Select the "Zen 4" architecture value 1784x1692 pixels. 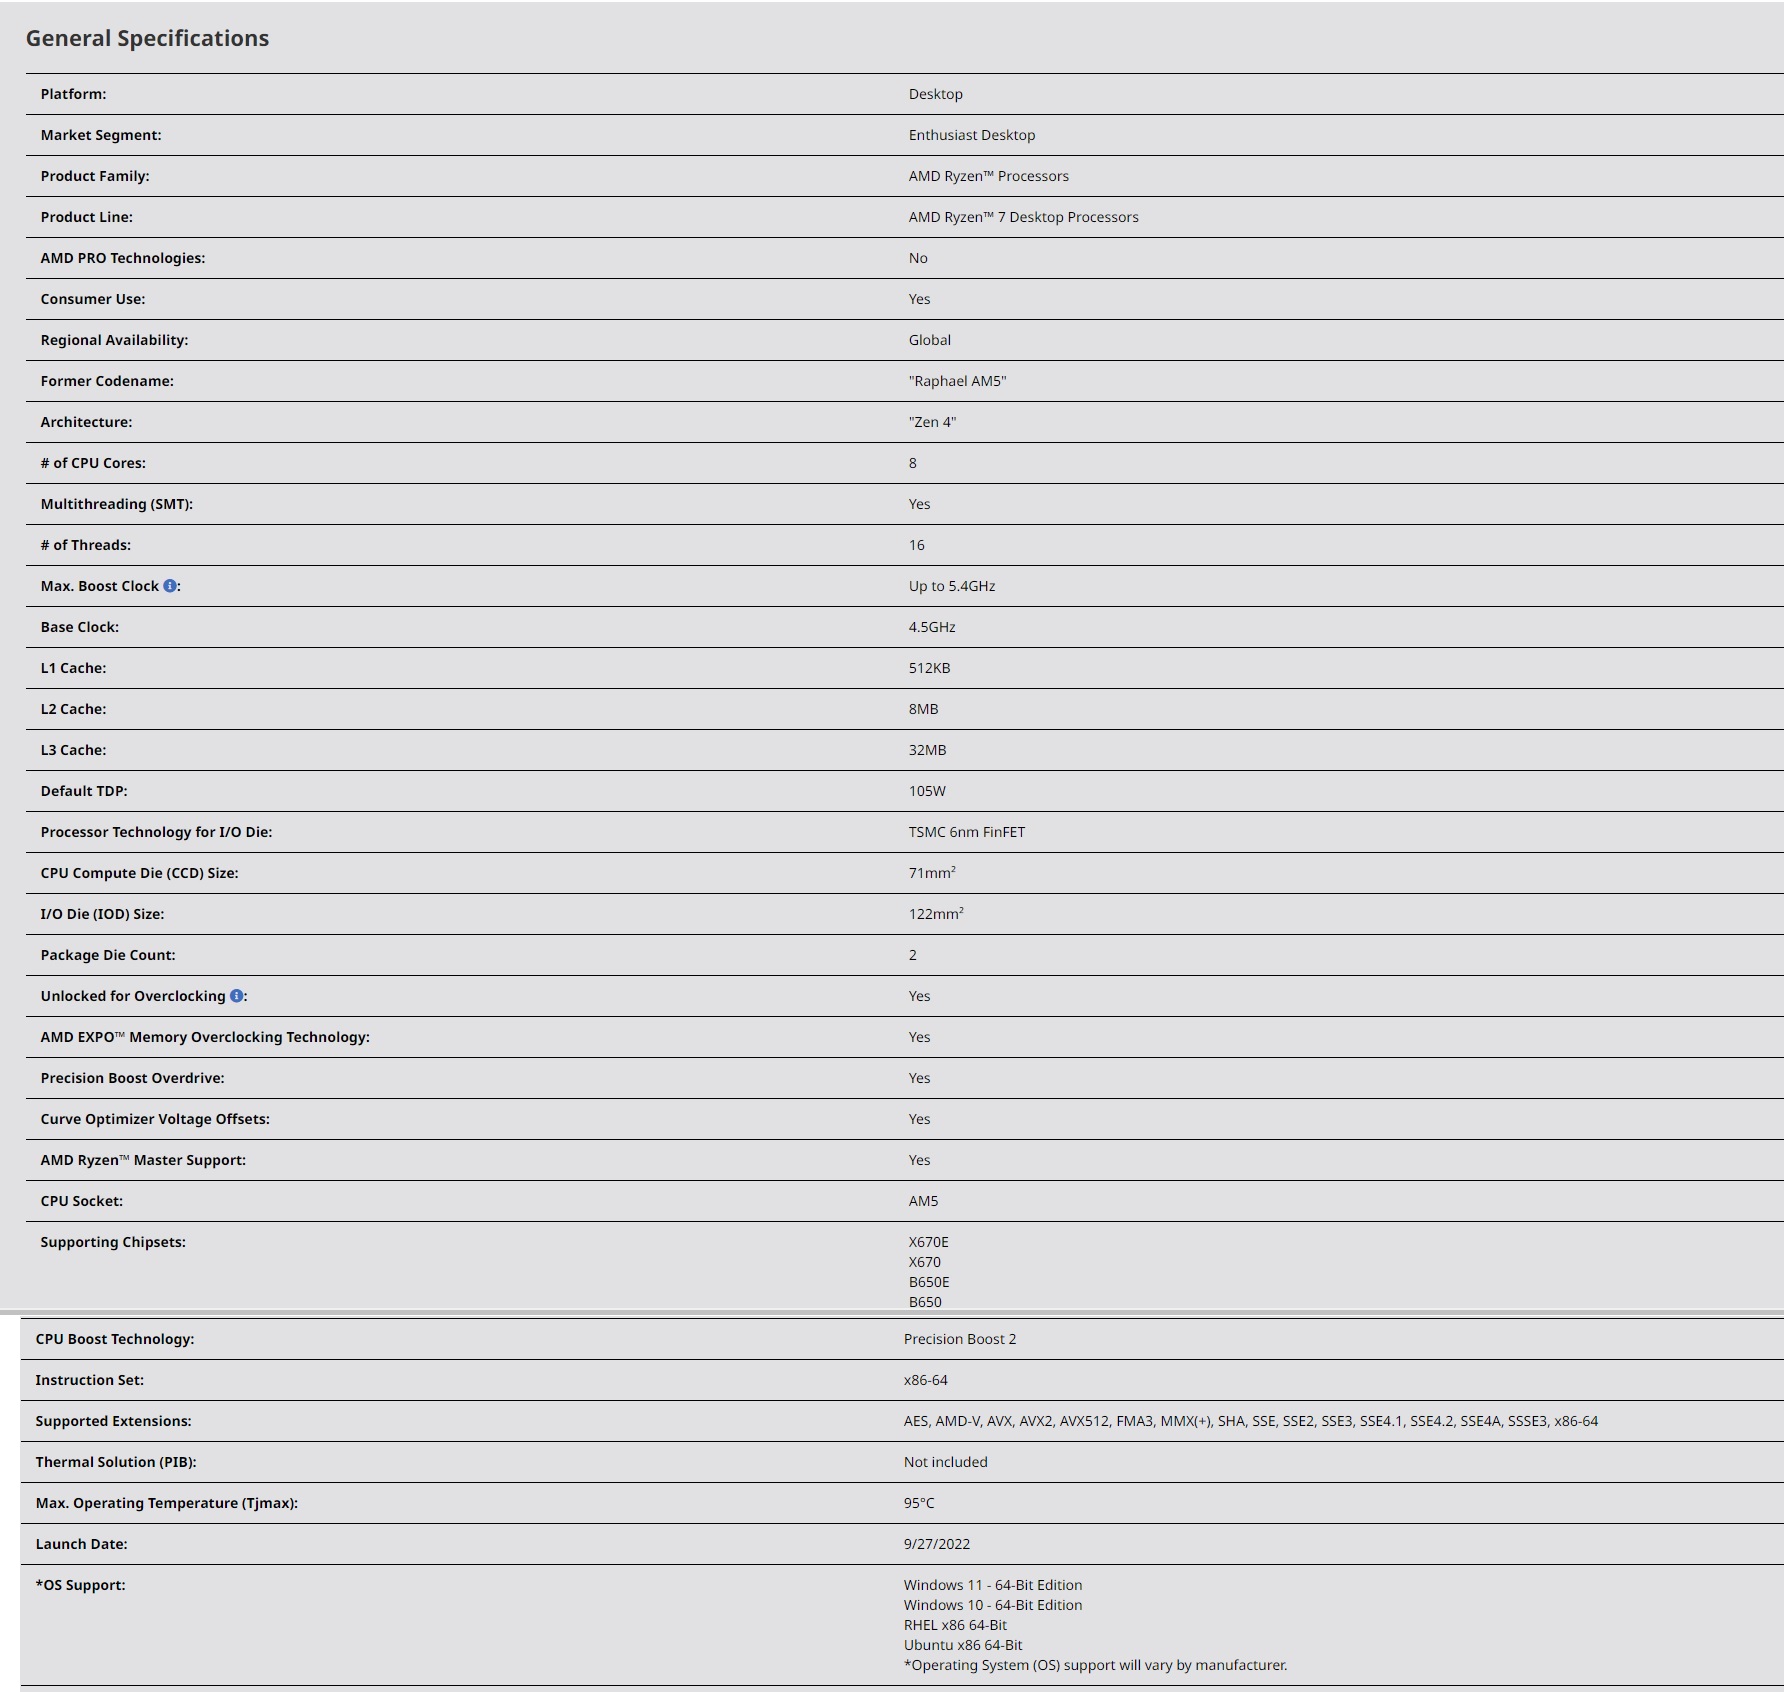(x=933, y=422)
